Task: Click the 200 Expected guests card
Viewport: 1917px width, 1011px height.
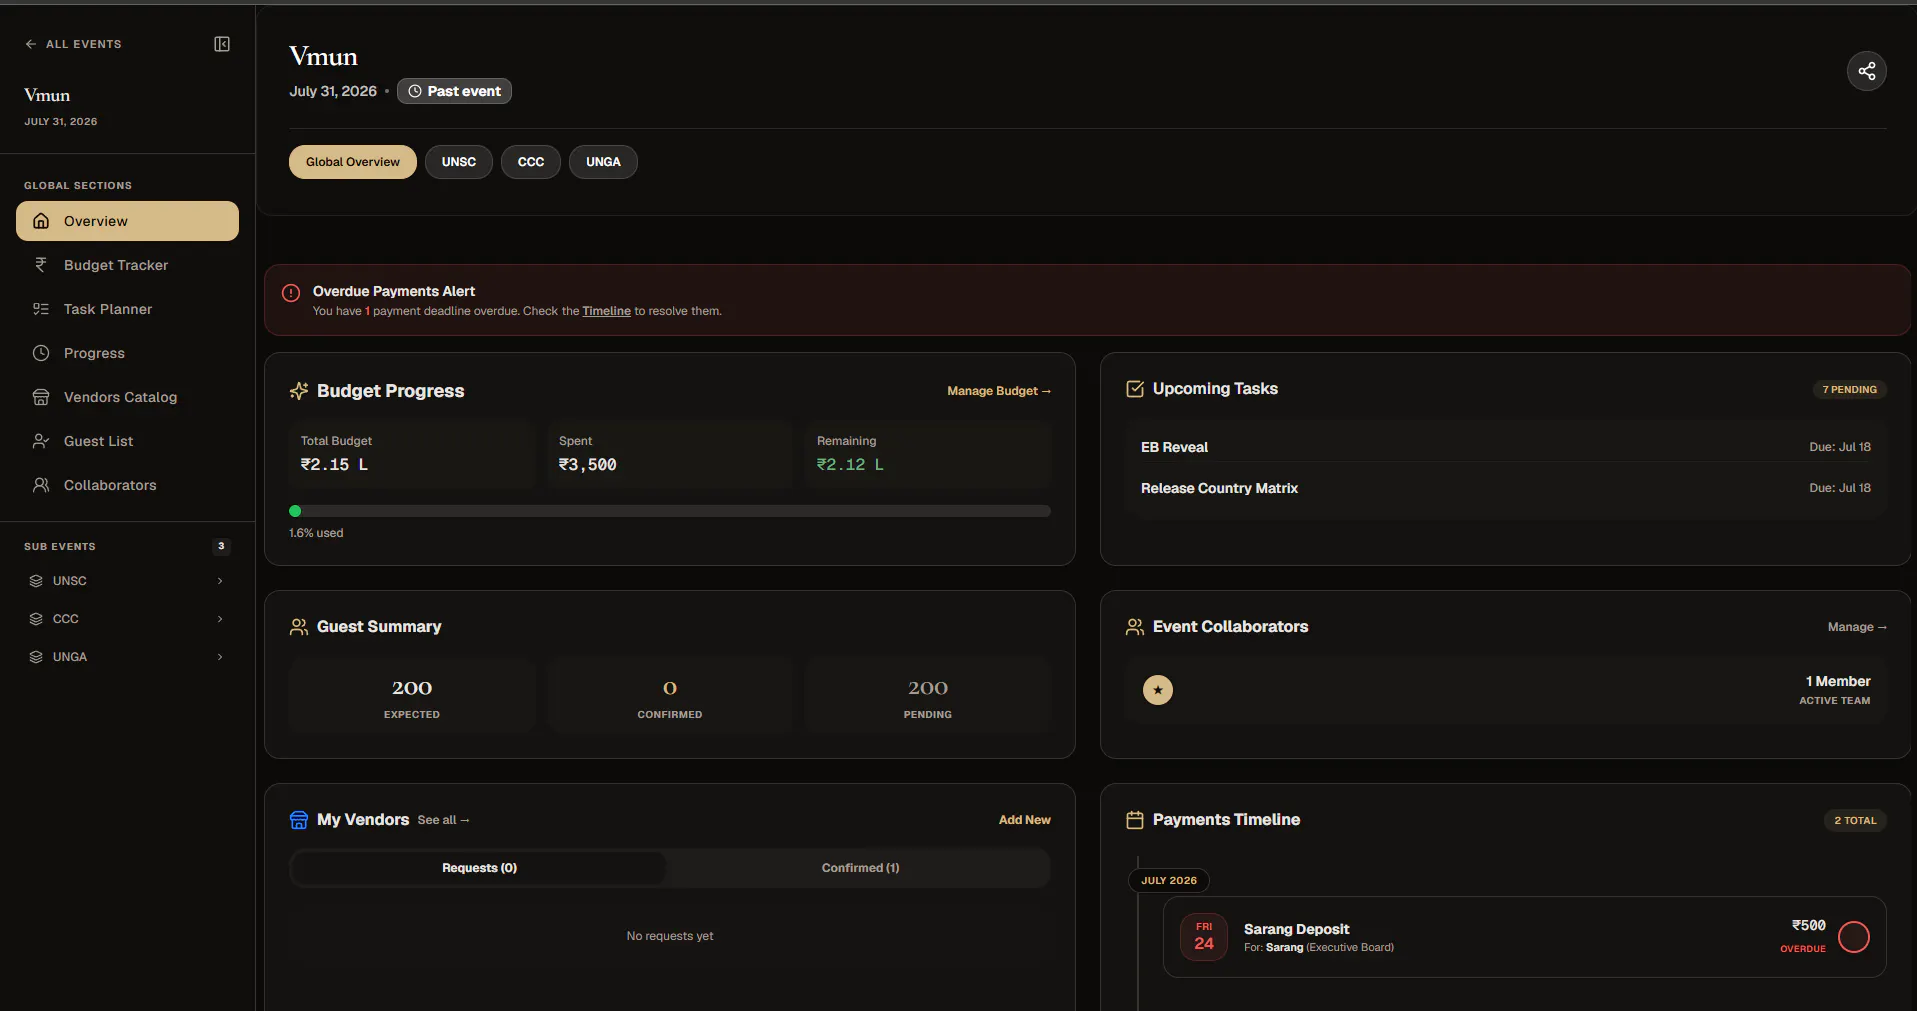Action: 412,696
